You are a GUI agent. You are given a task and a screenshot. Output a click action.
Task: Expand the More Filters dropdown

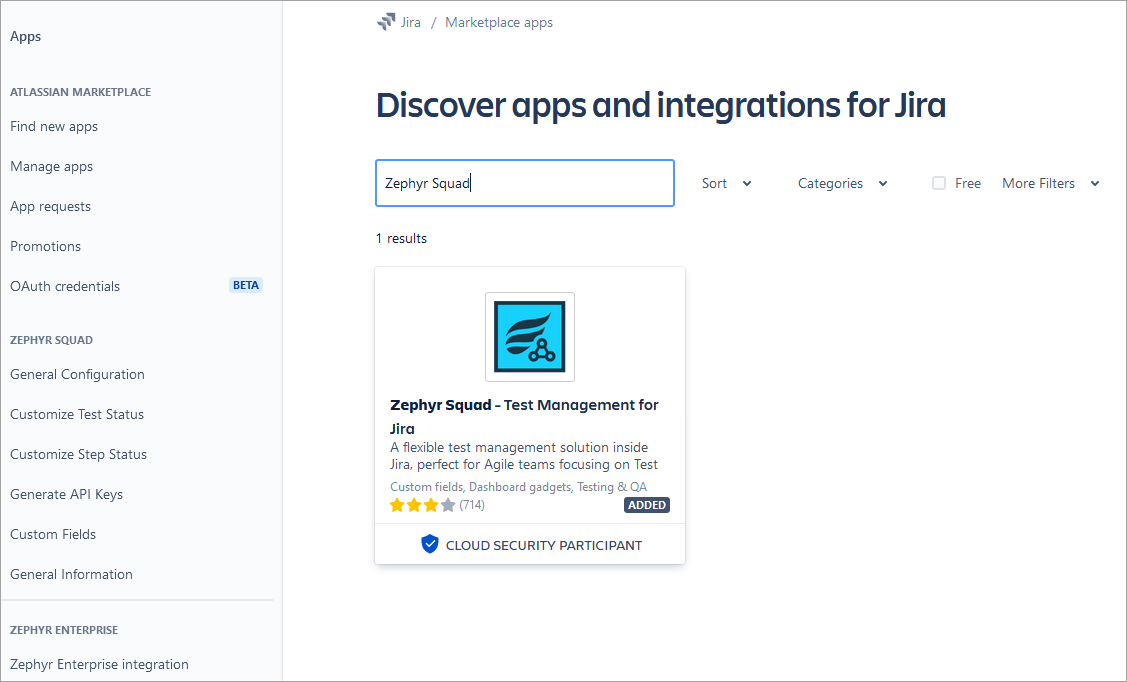[x=1050, y=183]
